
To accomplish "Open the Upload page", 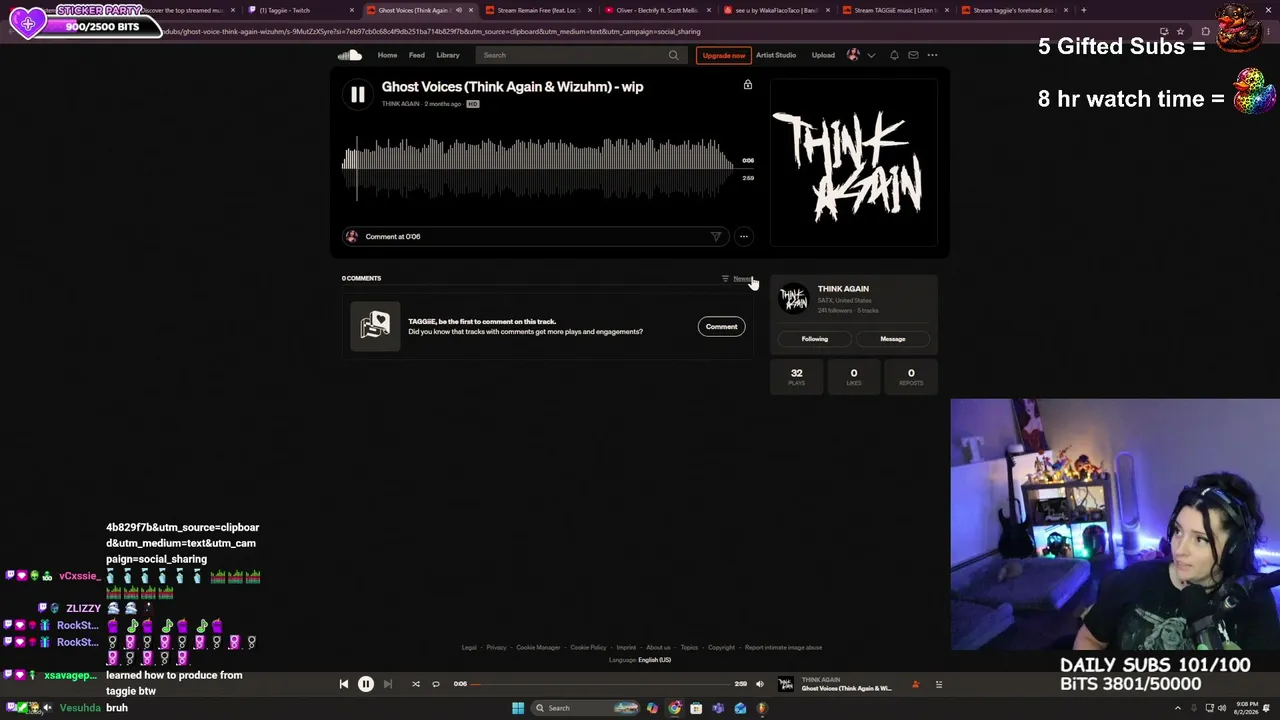I will pyautogui.click(x=823, y=55).
